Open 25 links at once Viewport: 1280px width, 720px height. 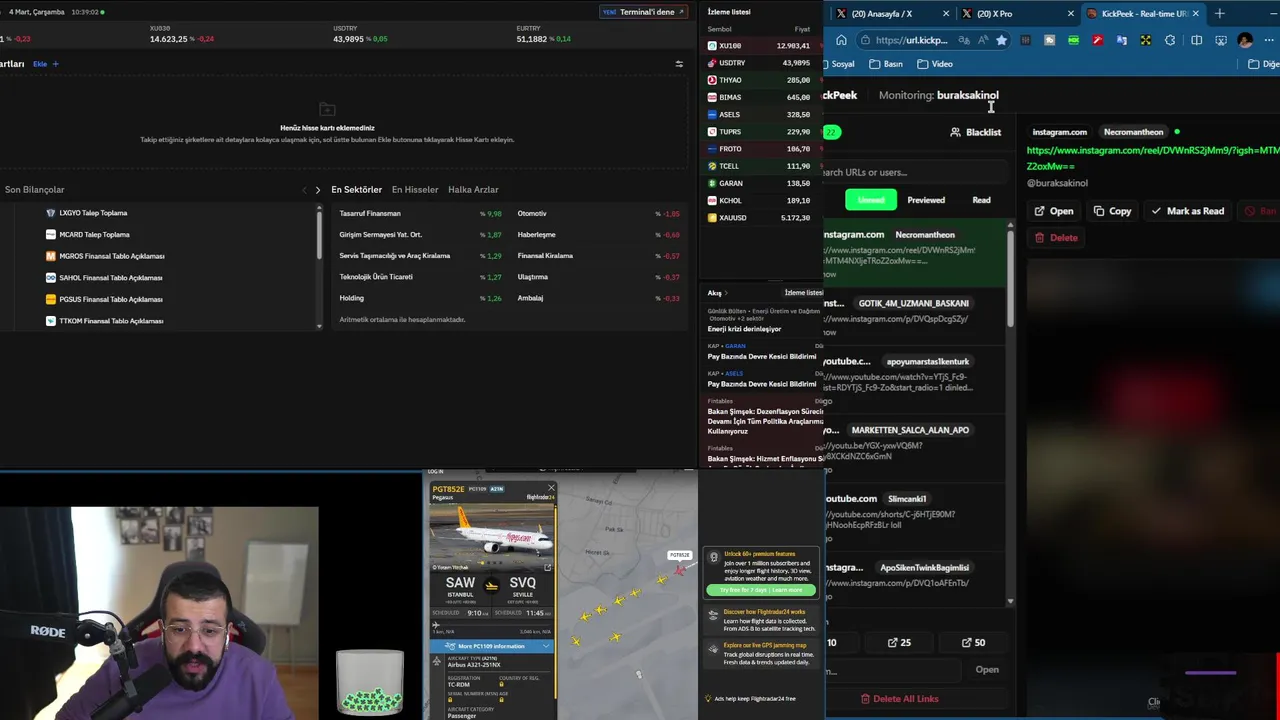[x=899, y=642]
